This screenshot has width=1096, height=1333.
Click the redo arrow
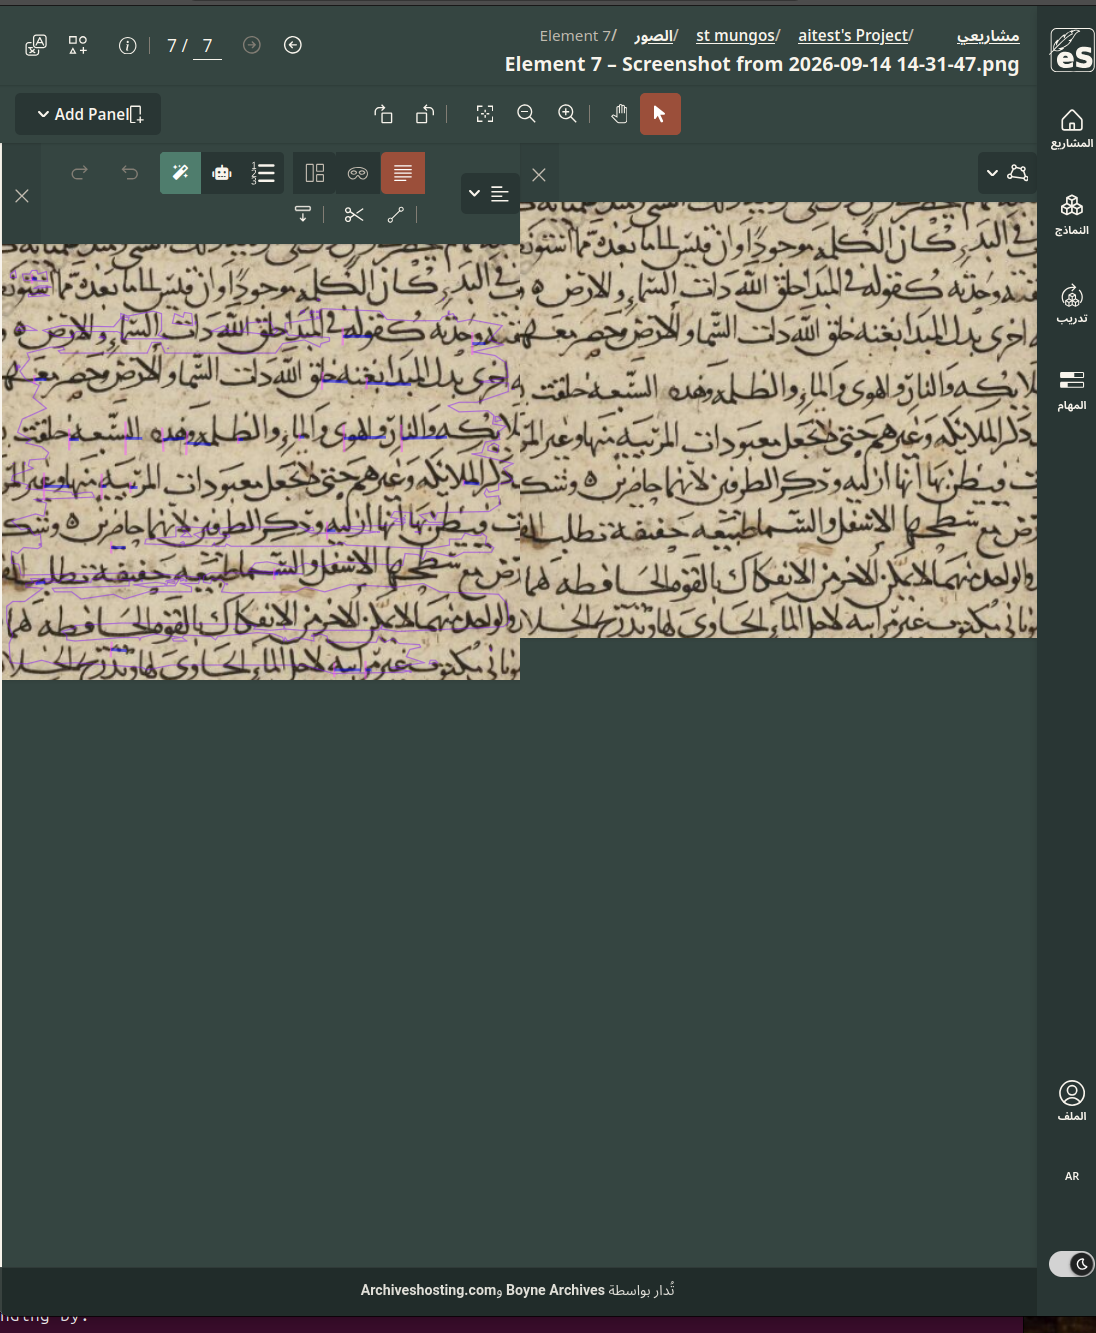click(x=80, y=173)
